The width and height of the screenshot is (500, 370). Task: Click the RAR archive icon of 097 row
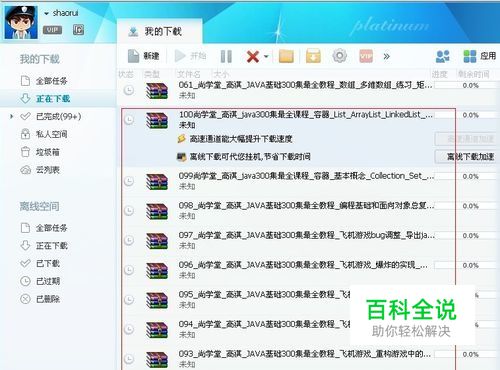click(157, 241)
